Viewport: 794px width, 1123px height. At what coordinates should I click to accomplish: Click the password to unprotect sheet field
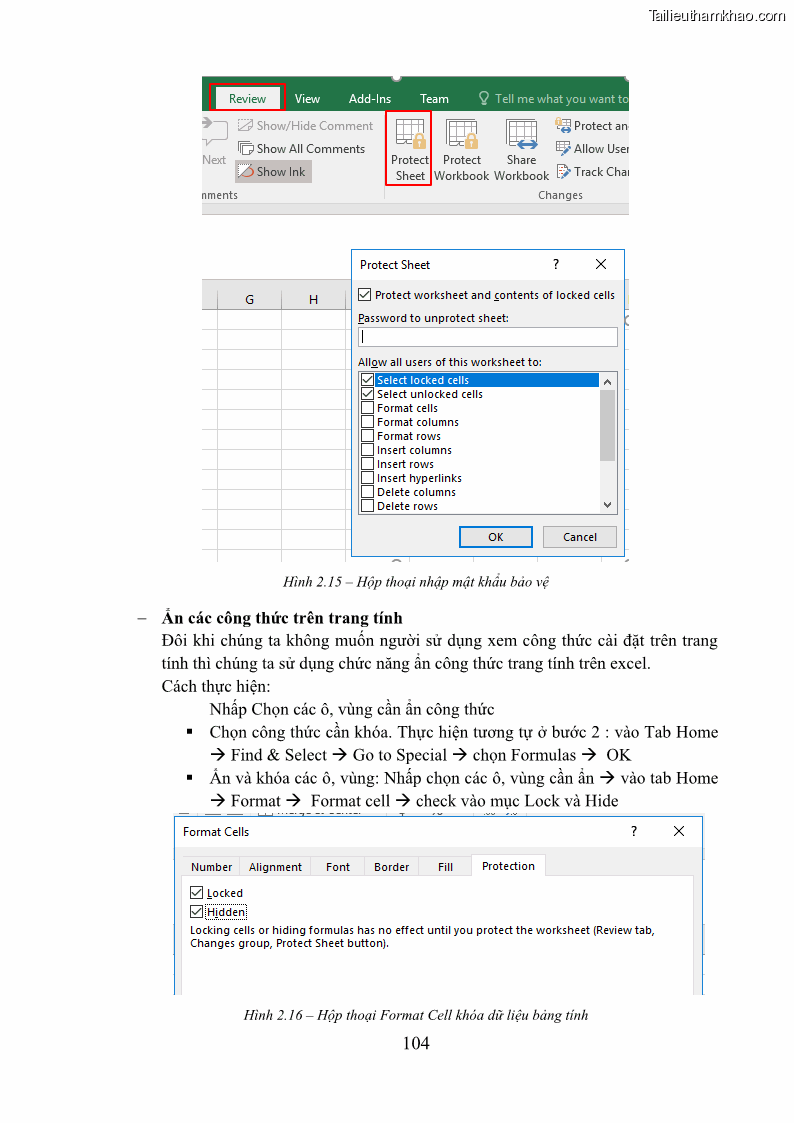pyautogui.click(x=488, y=337)
